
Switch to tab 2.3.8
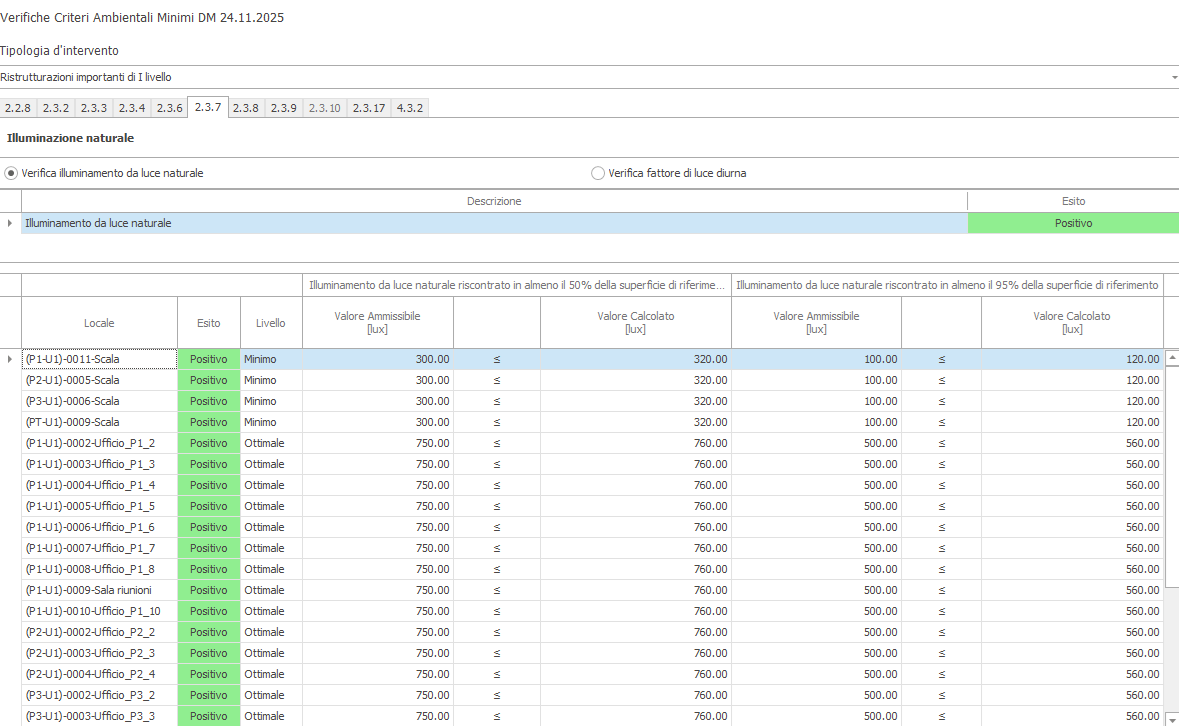point(246,108)
